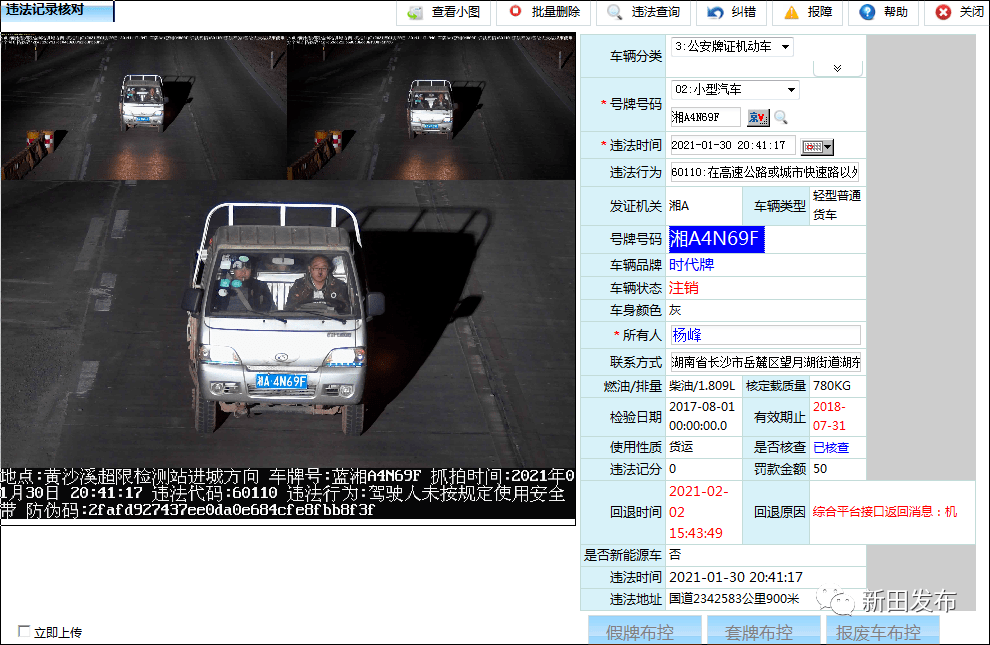
Task: Open 帮助 help
Action: pos(883,13)
